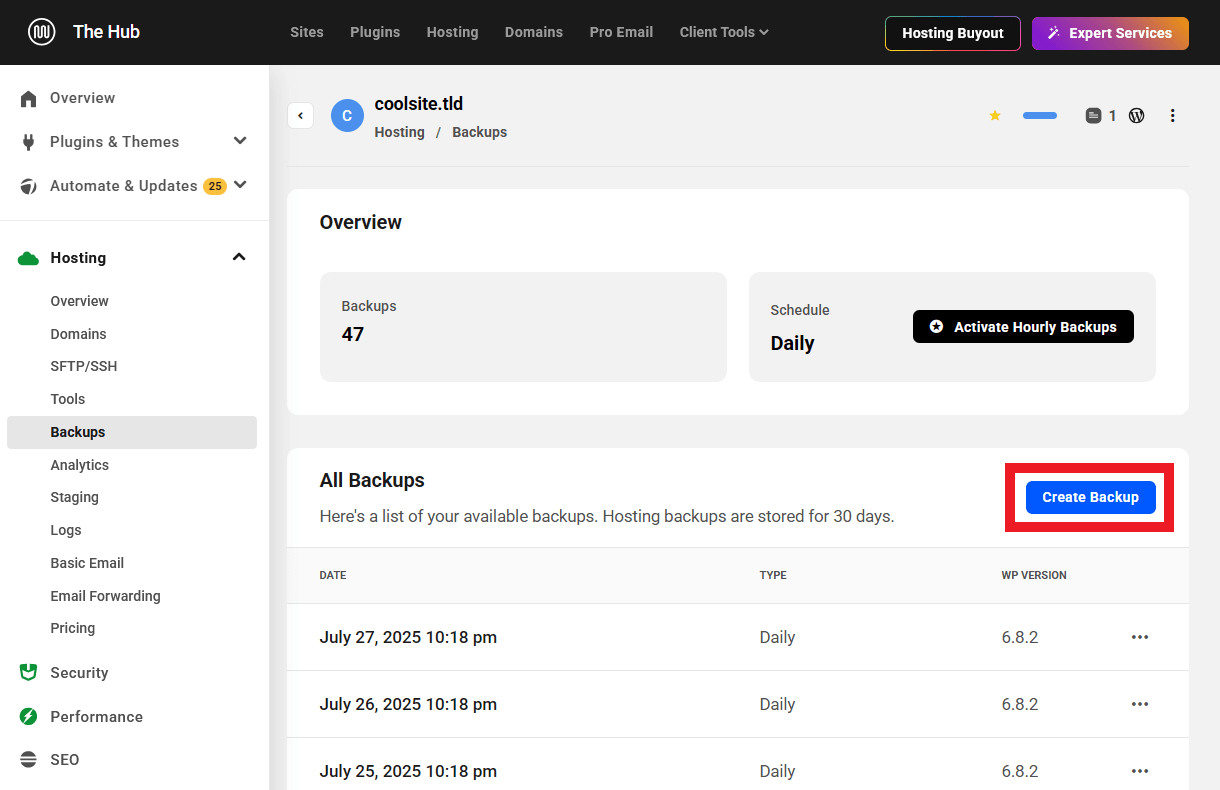Expand the Plugins & Themes section
1220x790 pixels.
point(239,141)
